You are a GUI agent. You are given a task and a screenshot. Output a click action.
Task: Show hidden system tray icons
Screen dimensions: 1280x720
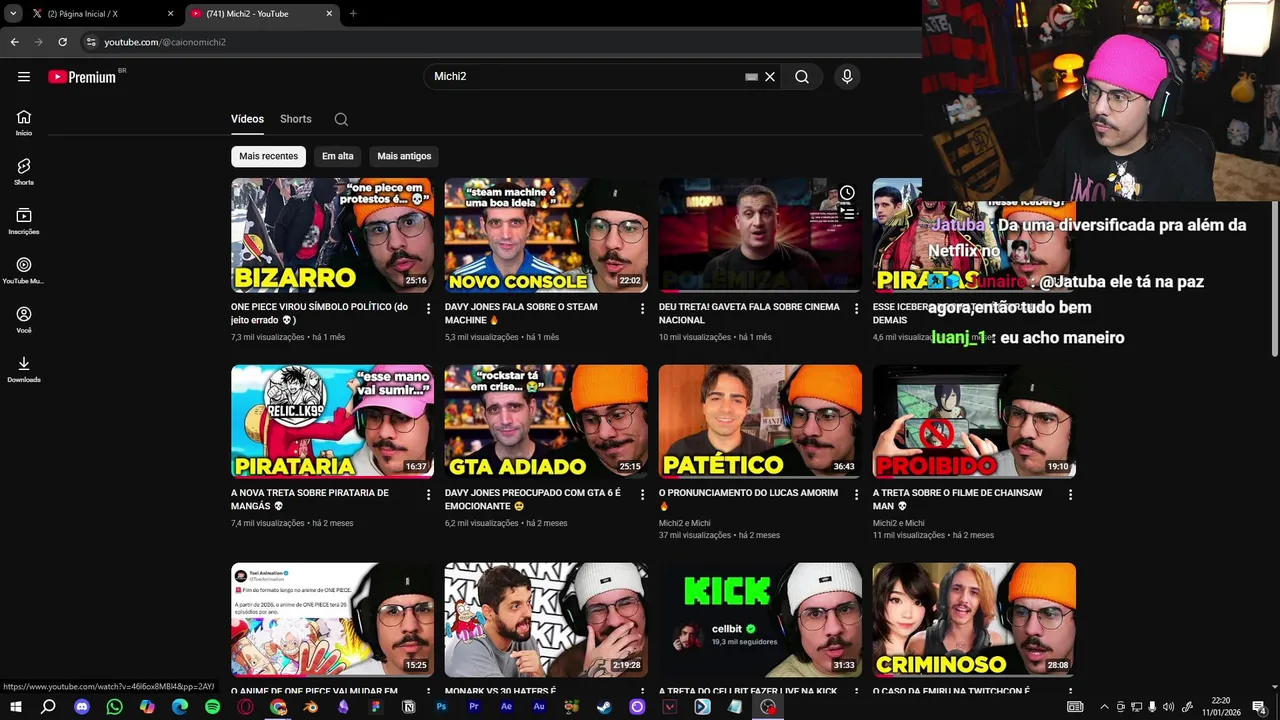(x=1104, y=707)
